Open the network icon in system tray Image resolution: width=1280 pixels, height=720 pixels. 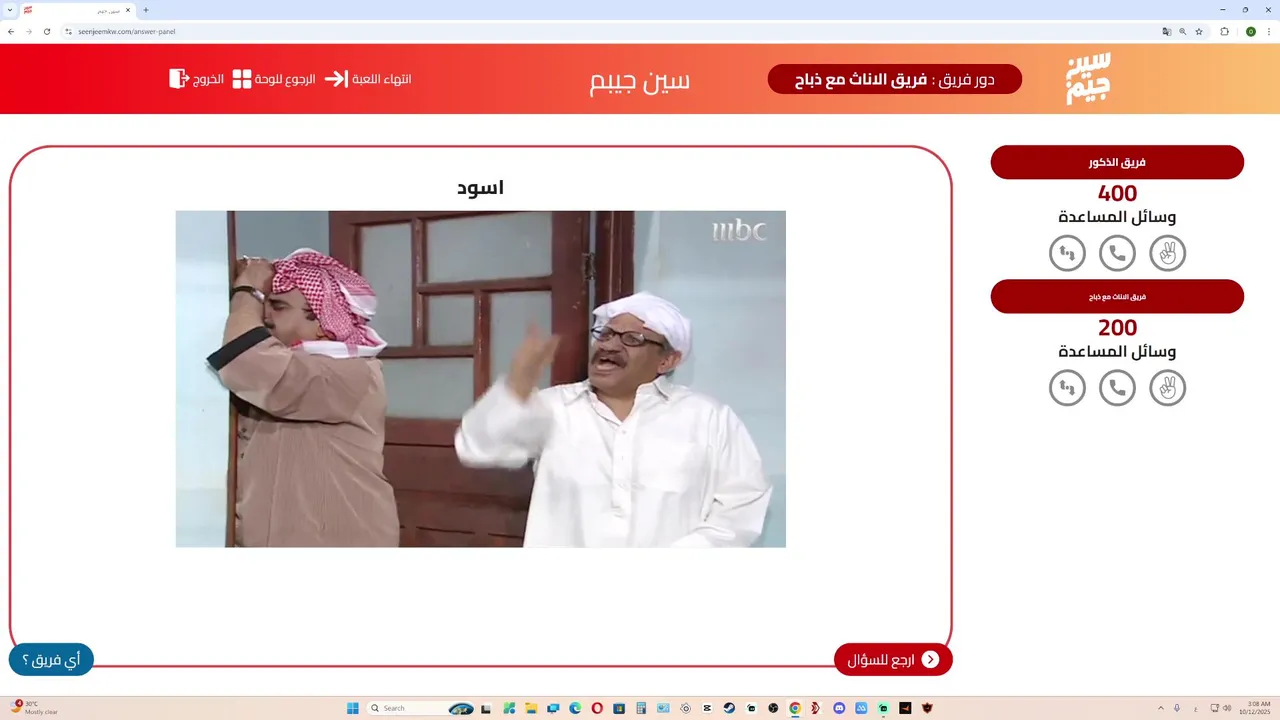click(1214, 708)
